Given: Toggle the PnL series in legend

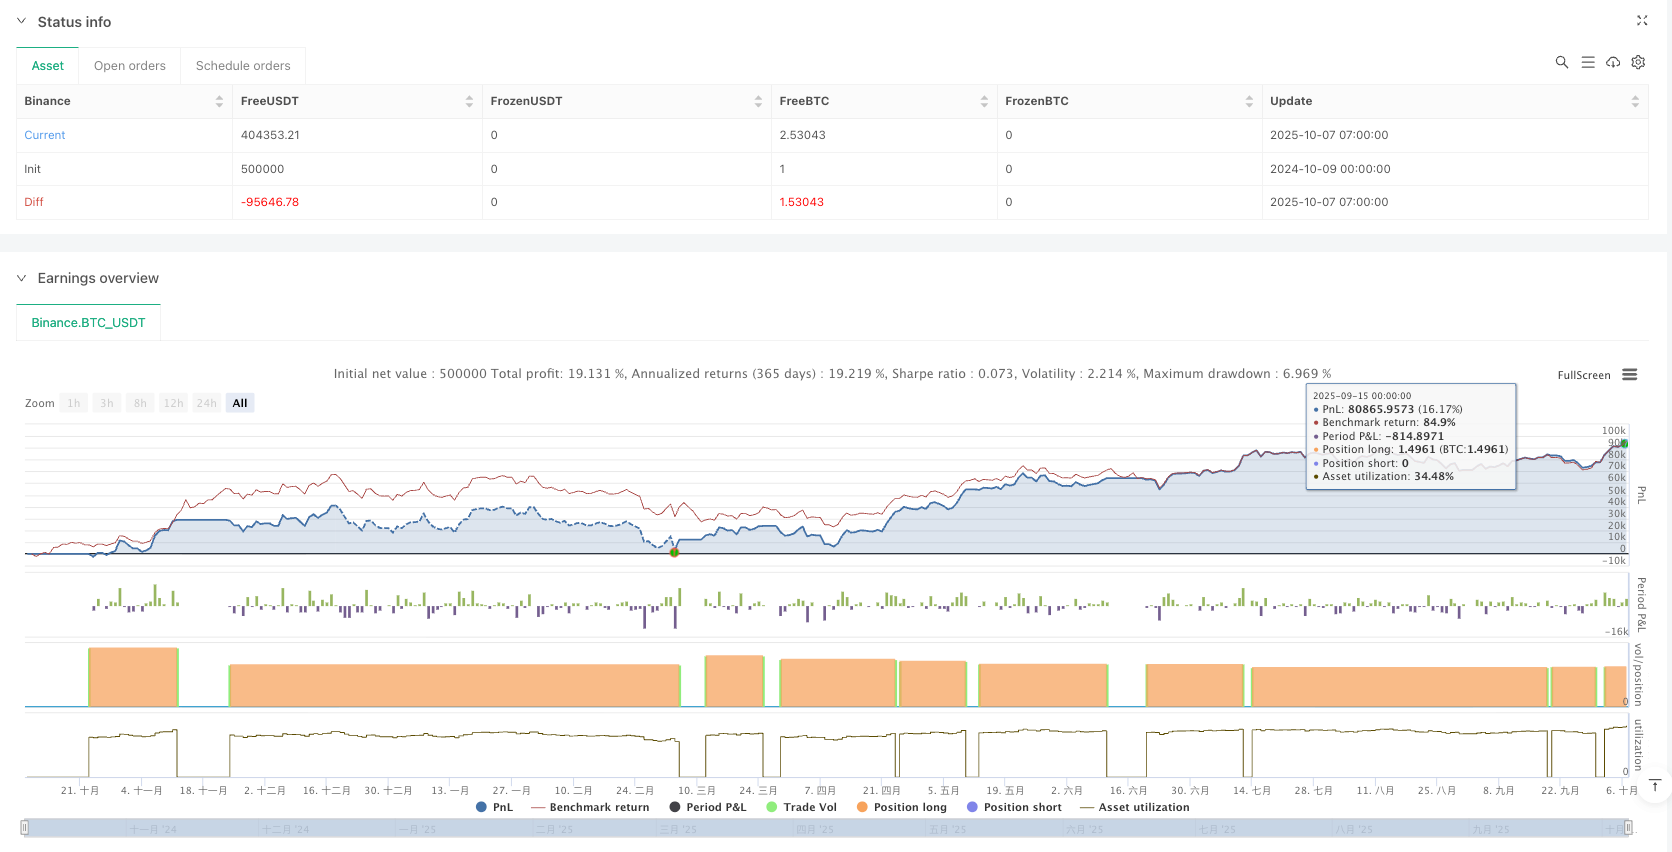Looking at the screenshot, I should point(495,807).
